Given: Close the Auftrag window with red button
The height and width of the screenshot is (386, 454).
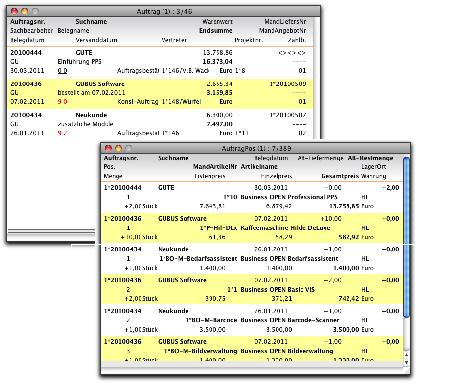Looking at the screenshot, I should [x=14, y=11].
